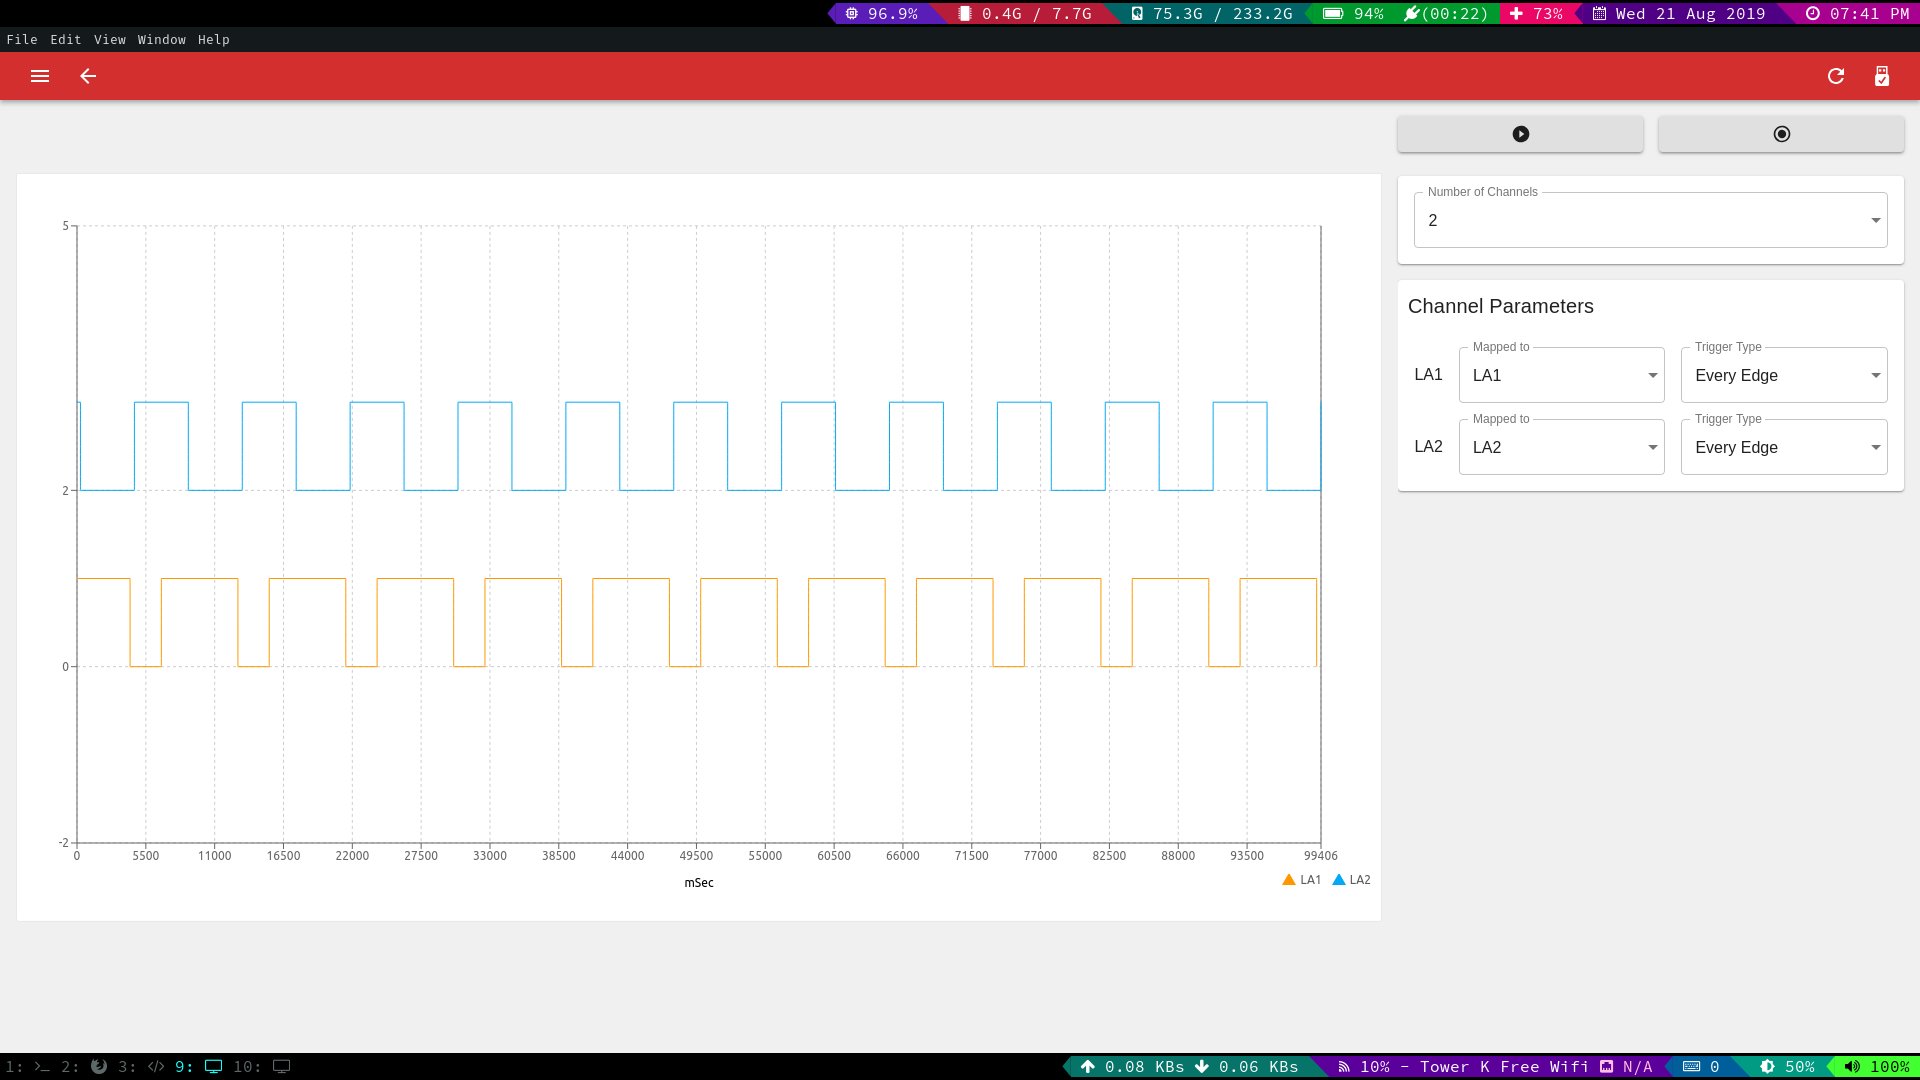Open the hamburger navigation menu

(x=40, y=76)
